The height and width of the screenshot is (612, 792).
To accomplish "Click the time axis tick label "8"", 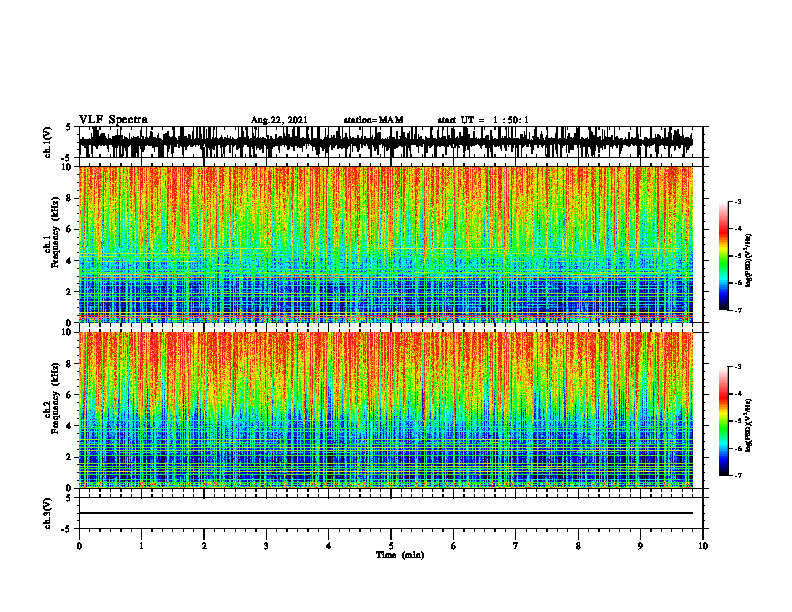I will pos(578,546).
